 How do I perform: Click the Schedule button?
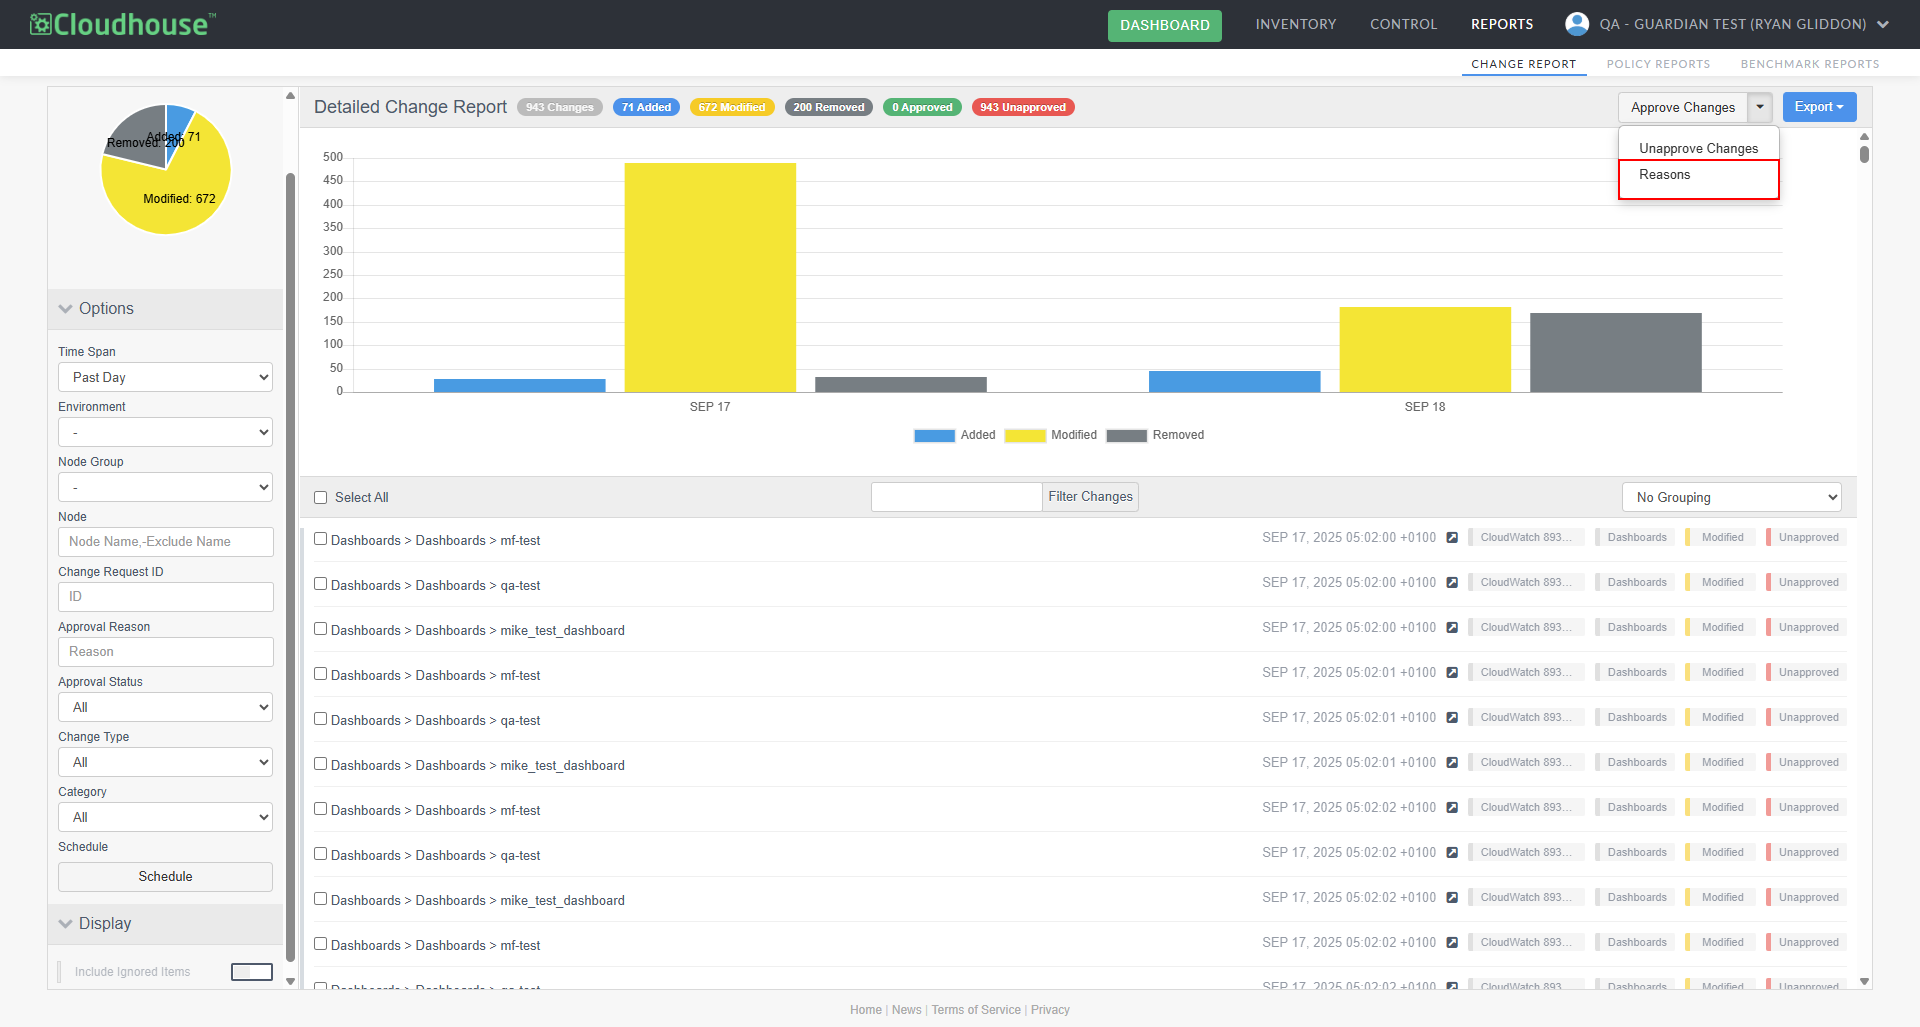[x=165, y=877]
